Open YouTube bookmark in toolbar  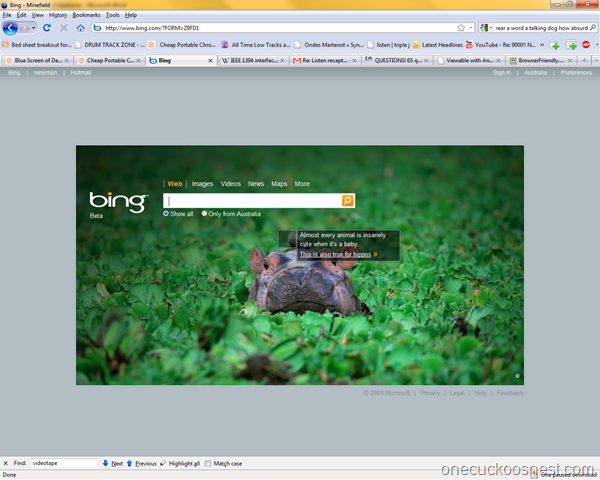501,45
